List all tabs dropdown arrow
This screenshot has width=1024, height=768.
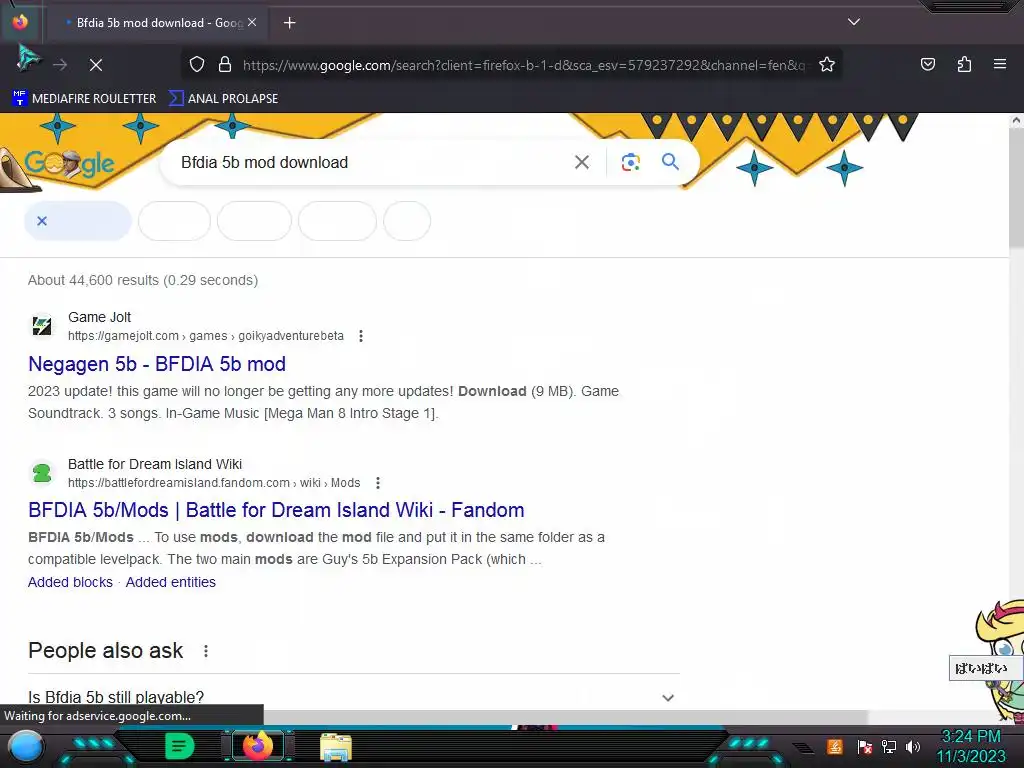854,22
